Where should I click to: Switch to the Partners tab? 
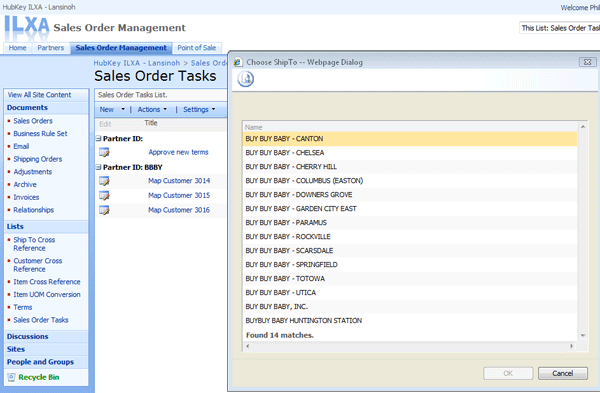point(51,48)
